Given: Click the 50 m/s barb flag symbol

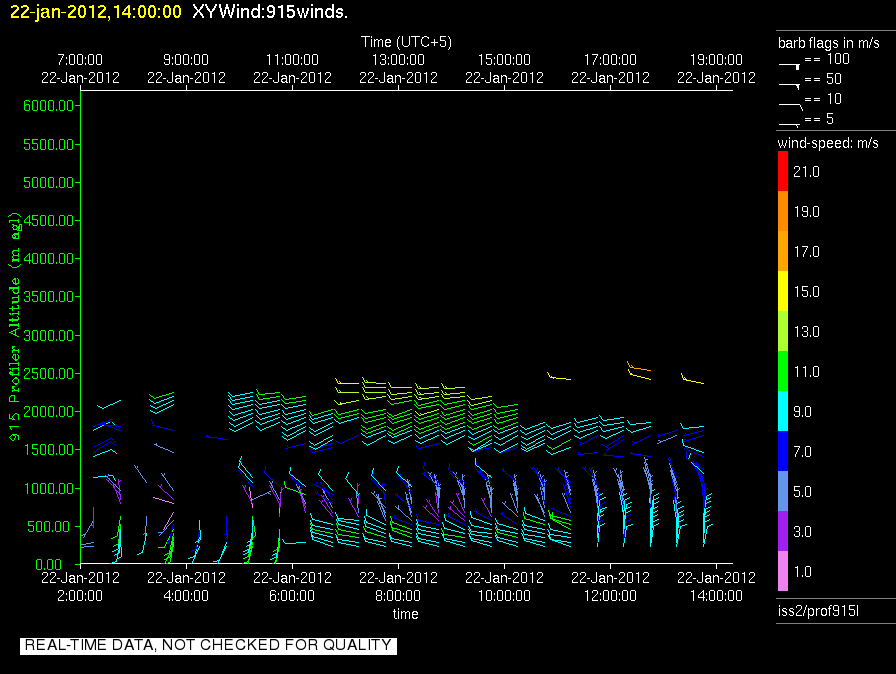Looking at the screenshot, I should pyautogui.click(x=790, y=86).
